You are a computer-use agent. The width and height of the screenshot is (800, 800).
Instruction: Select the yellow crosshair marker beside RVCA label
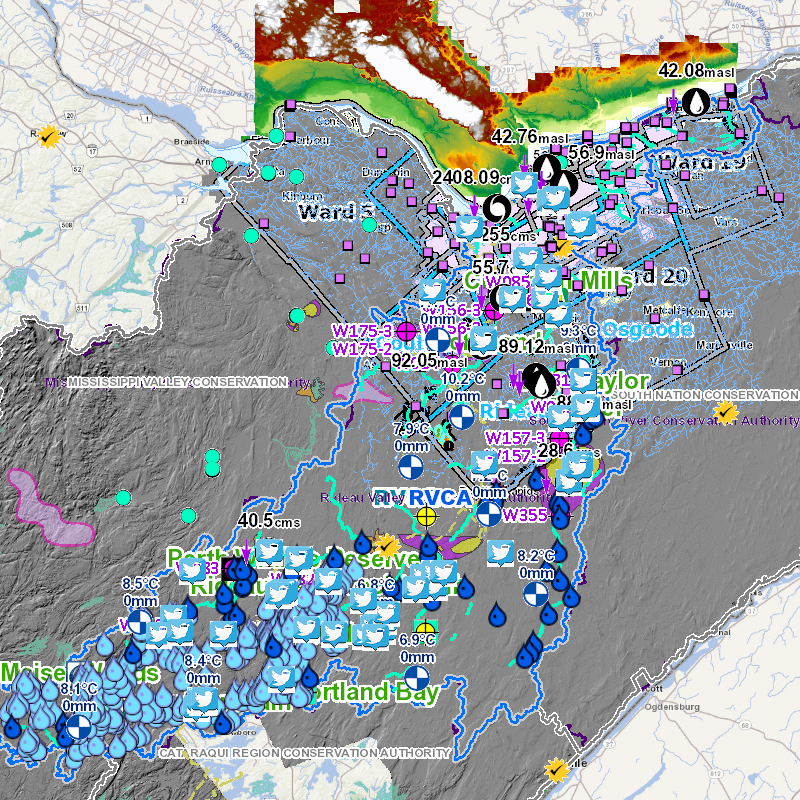[x=427, y=516]
